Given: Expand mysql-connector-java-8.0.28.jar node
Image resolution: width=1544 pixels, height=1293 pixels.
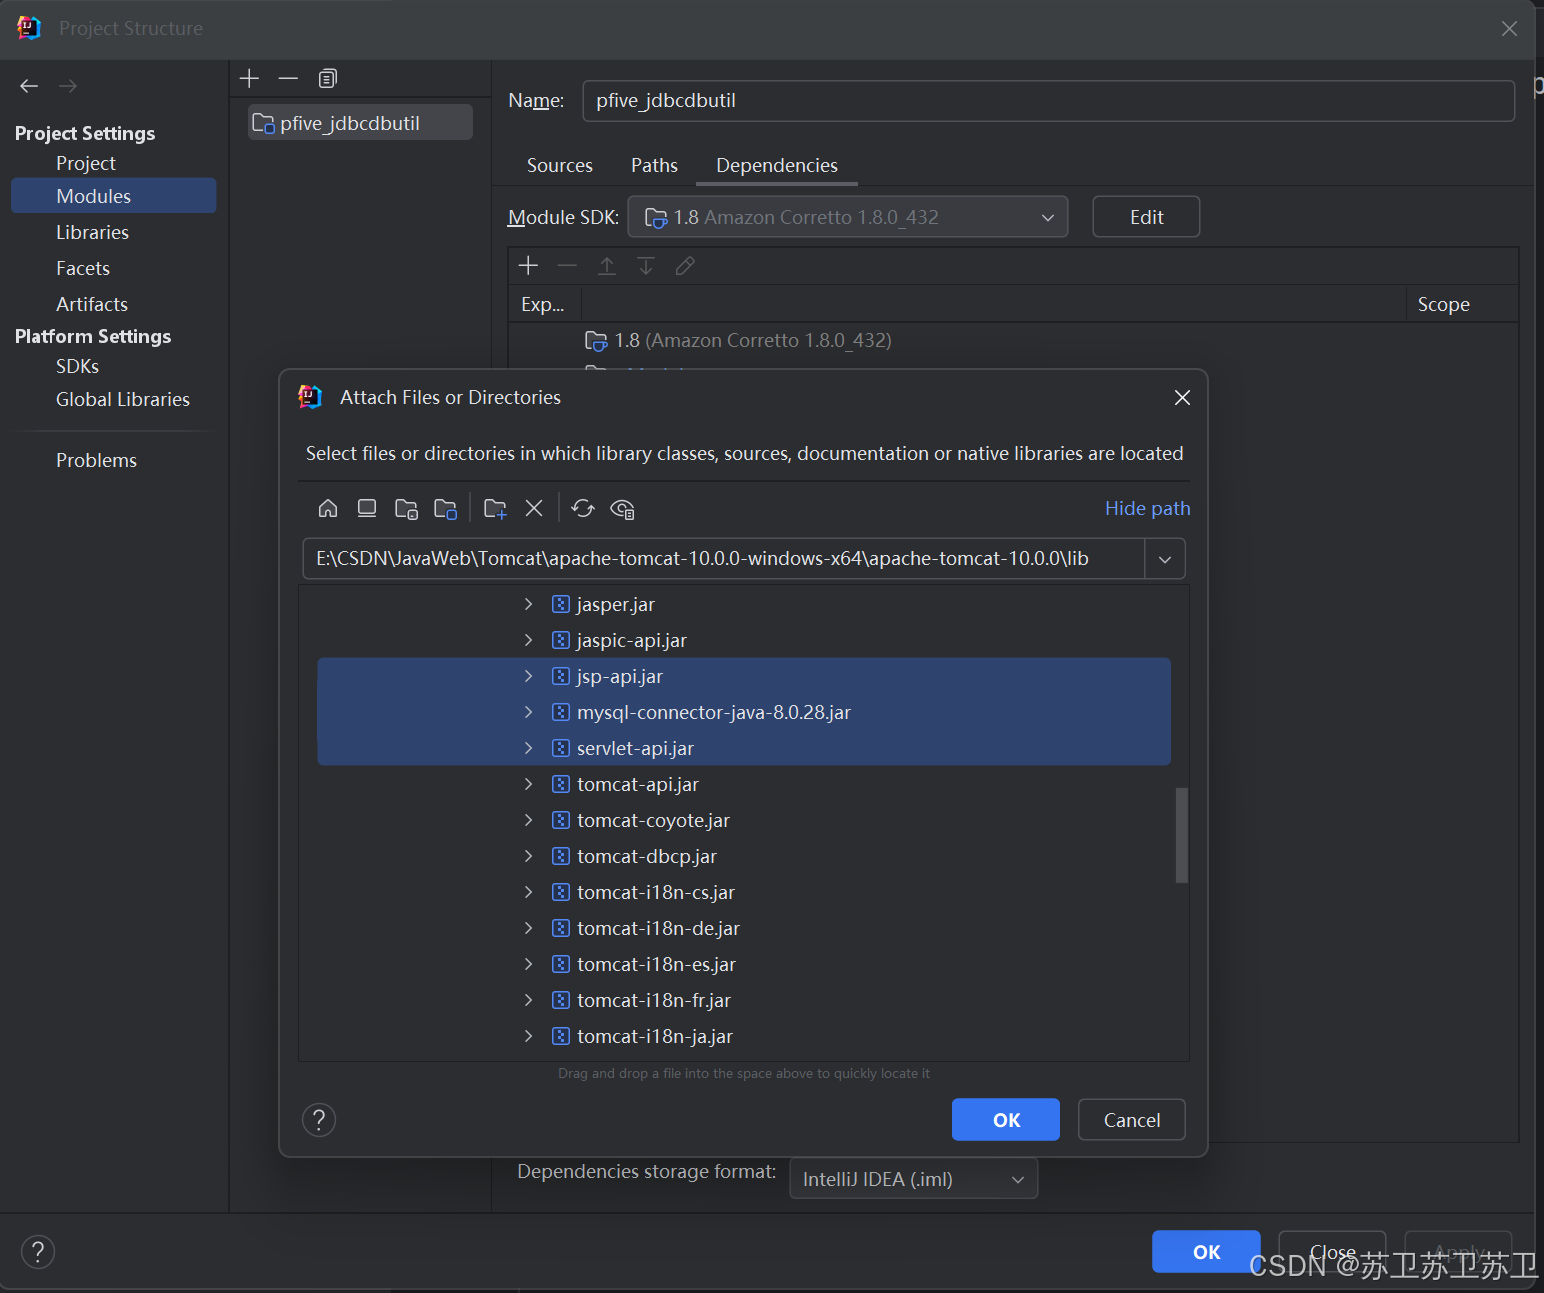Looking at the screenshot, I should click(529, 712).
